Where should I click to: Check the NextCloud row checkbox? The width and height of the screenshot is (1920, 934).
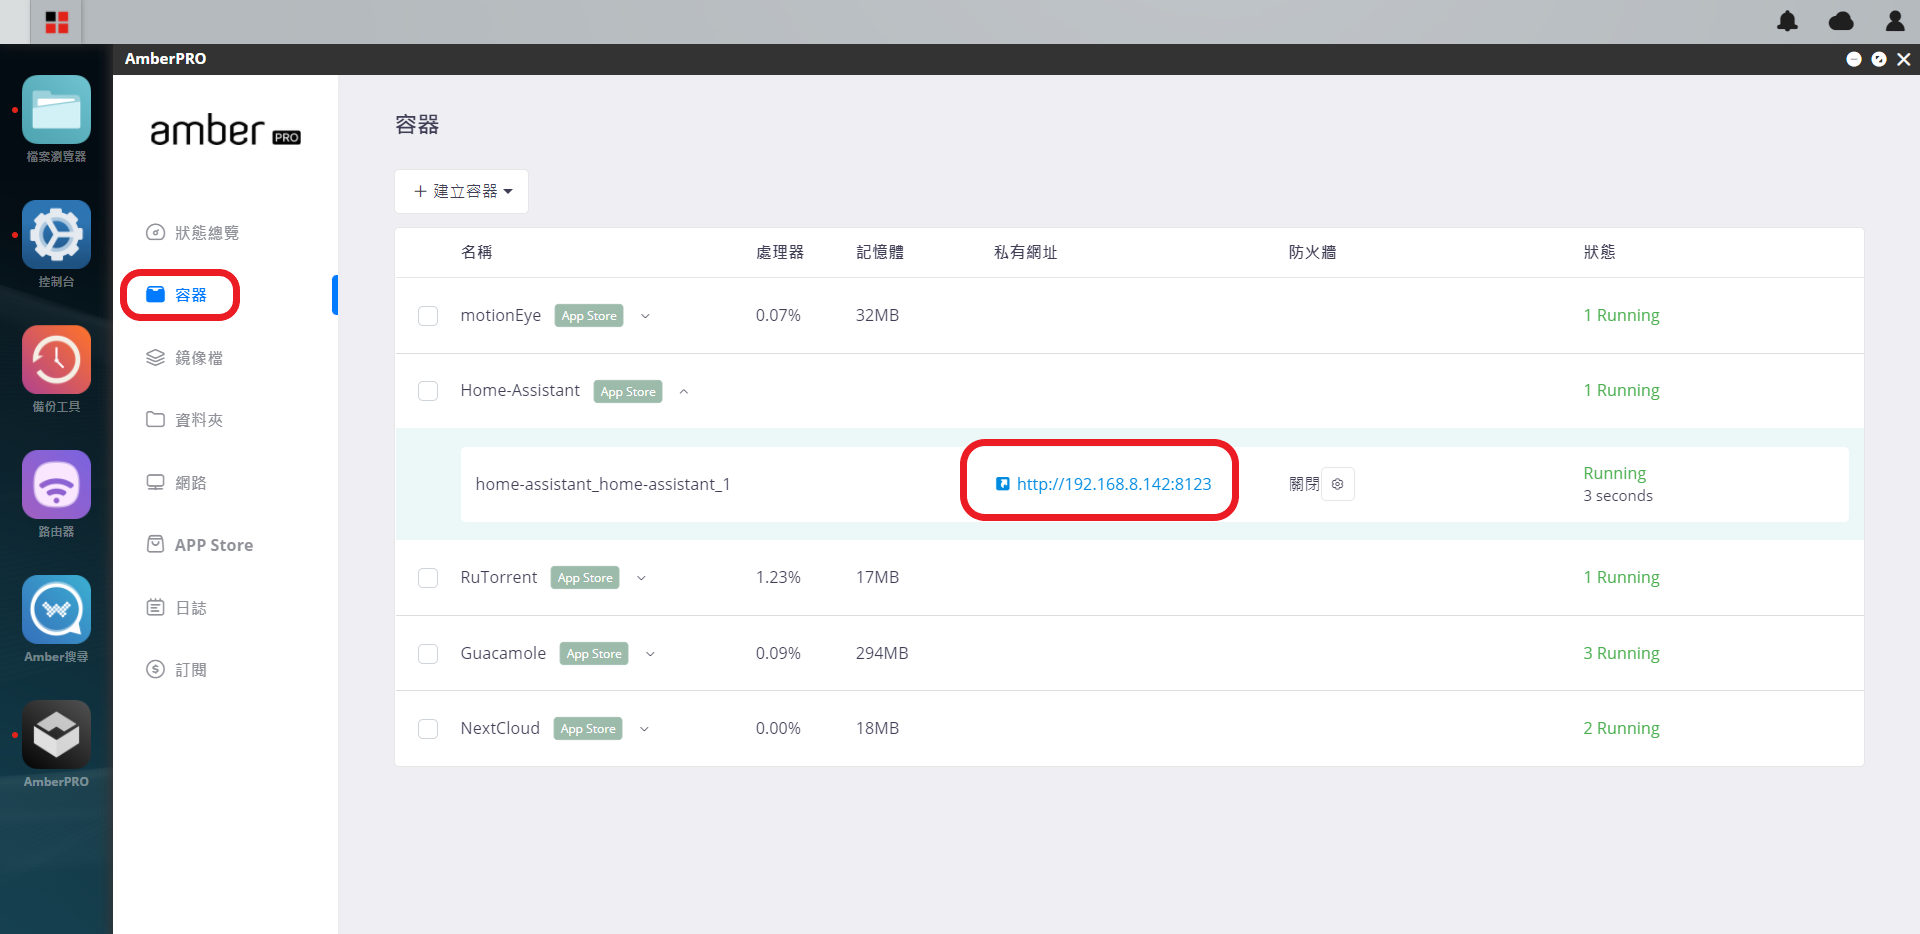428,729
